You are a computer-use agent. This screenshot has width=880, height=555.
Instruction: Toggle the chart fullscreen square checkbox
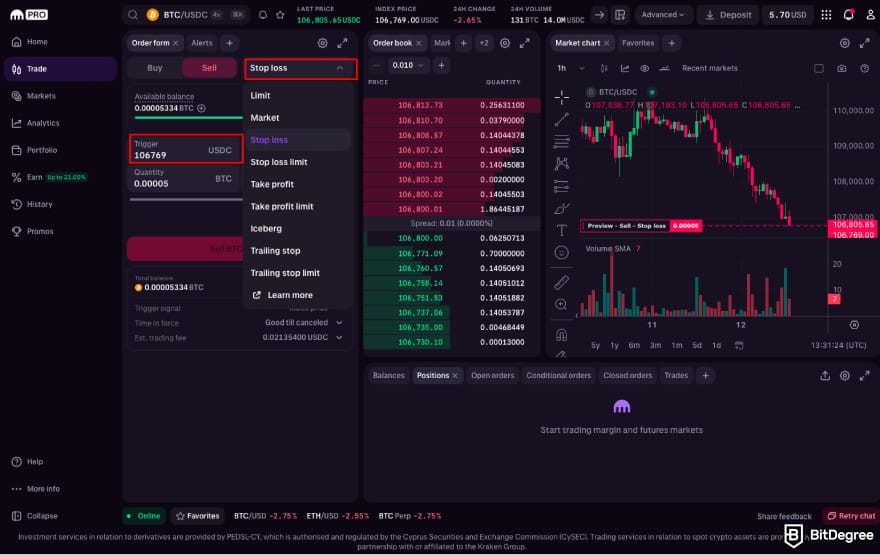tap(819, 68)
